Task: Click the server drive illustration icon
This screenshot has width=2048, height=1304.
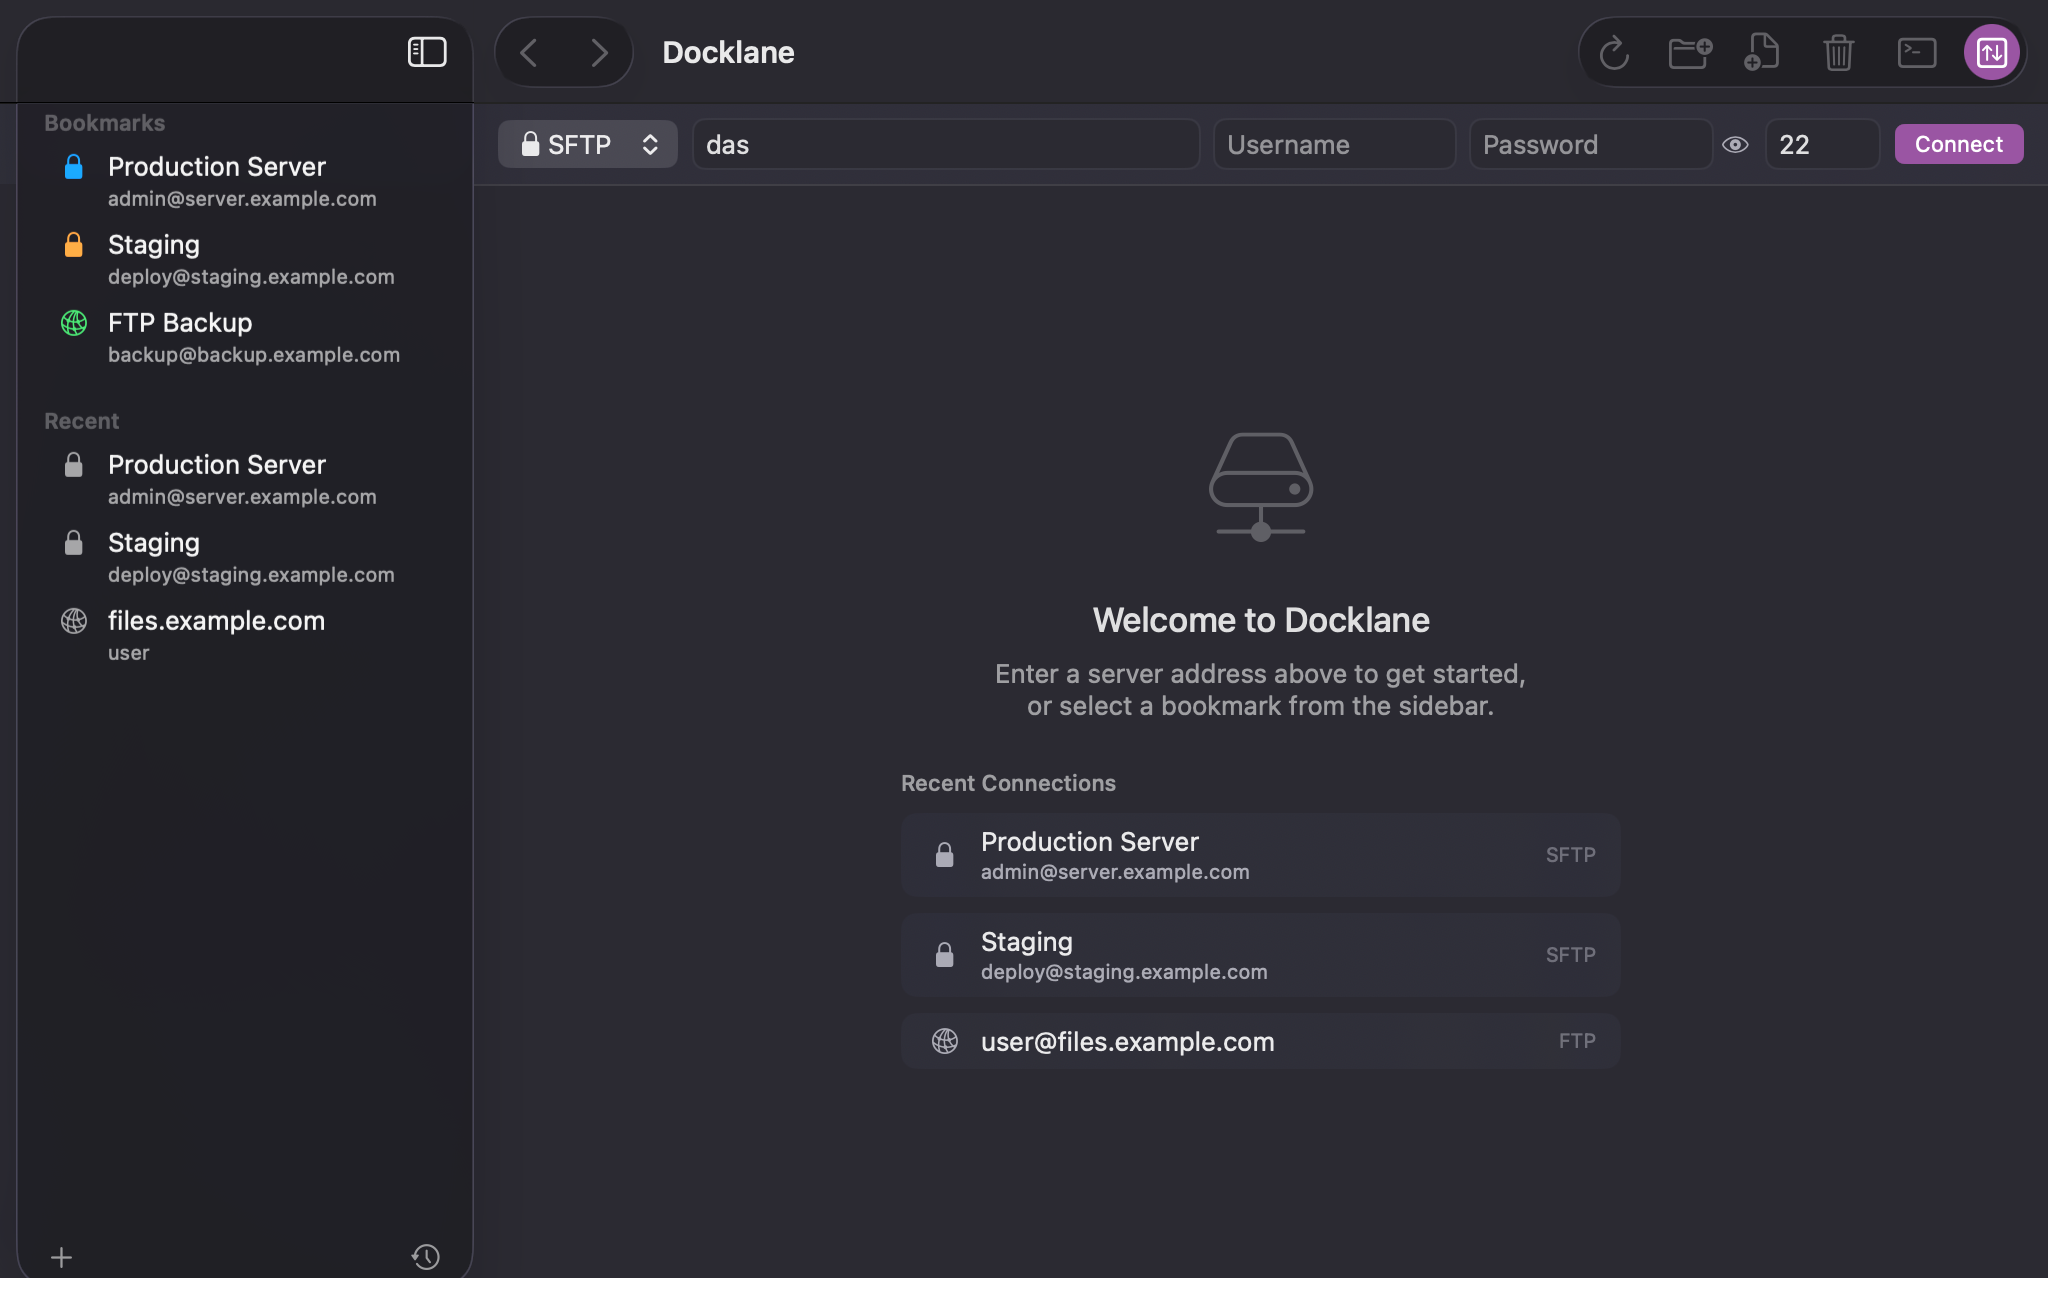Action: pyautogui.click(x=1261, y=487)
